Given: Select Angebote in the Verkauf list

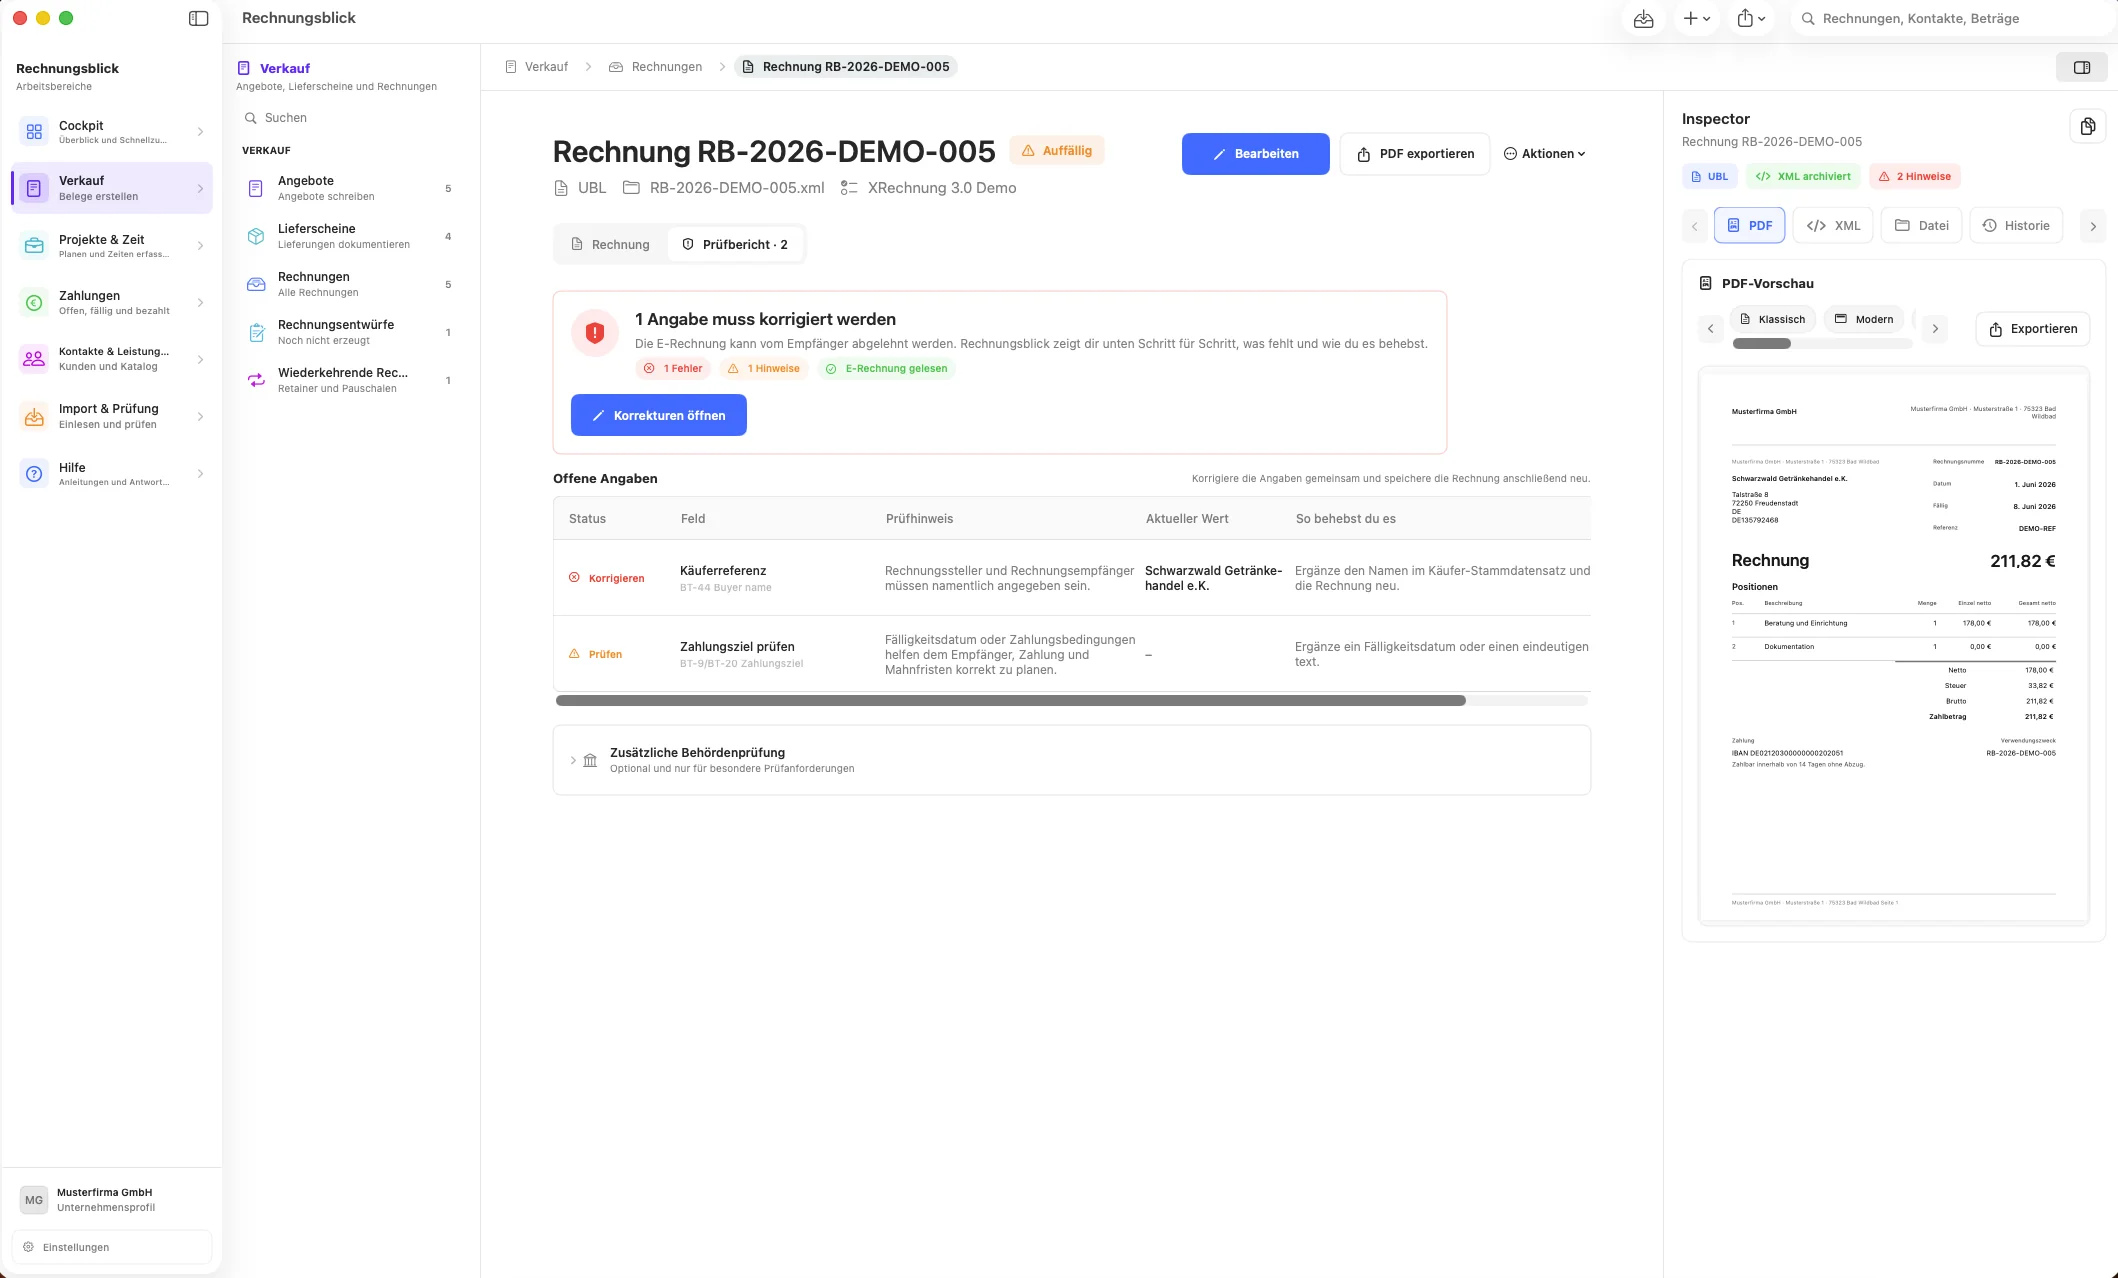Looking at the screenshot, I should point(350,188).
